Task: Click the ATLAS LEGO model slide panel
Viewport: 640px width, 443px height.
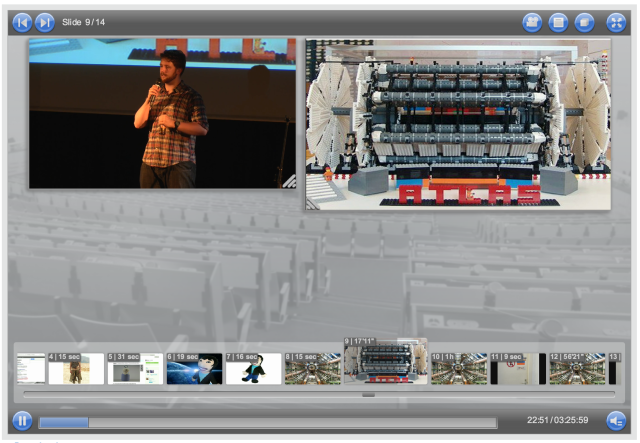Action: [x=458, y=125]
